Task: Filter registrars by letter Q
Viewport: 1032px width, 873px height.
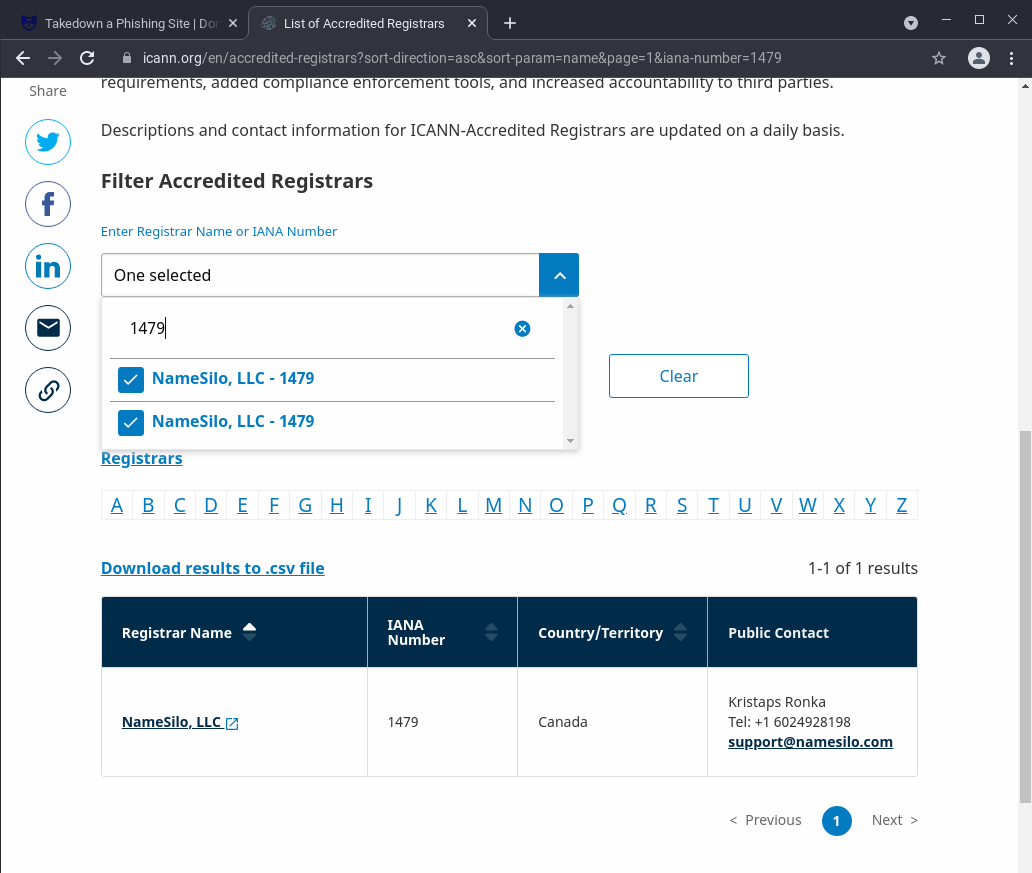Action: click(619, 505)
